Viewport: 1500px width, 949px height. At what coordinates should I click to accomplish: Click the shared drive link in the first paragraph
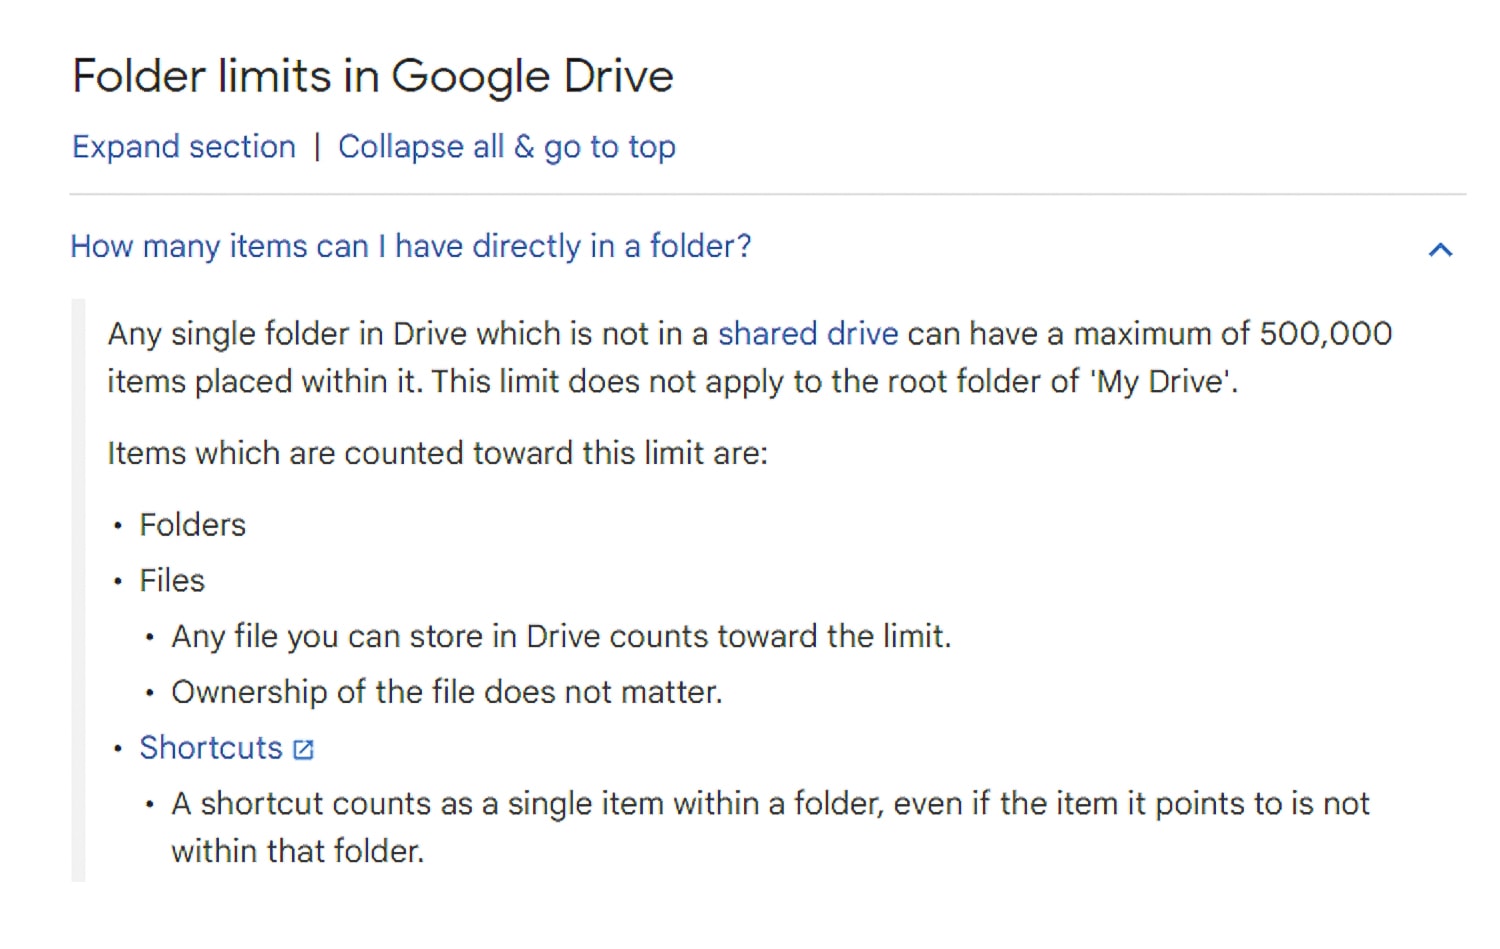pyautogui.click(x=807, y=334)
